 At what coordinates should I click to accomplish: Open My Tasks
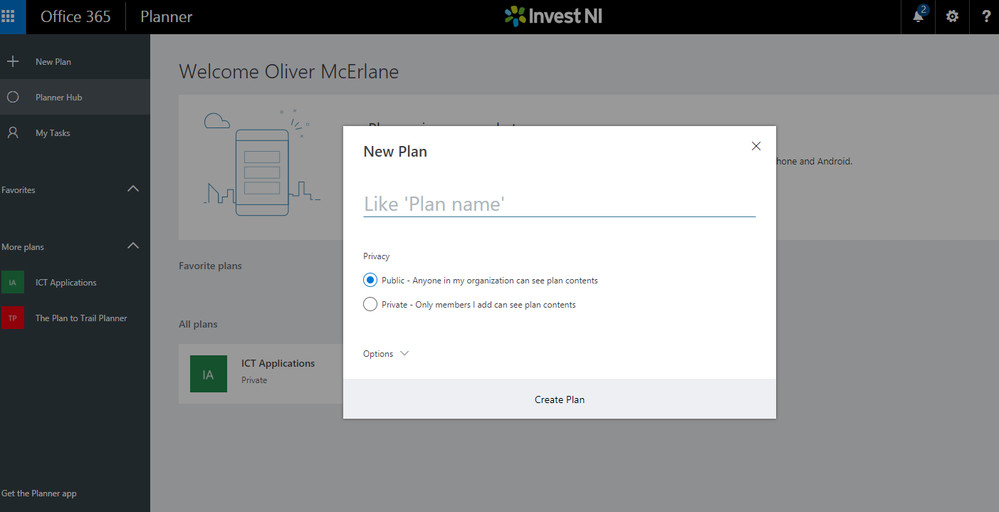(75, 132)
